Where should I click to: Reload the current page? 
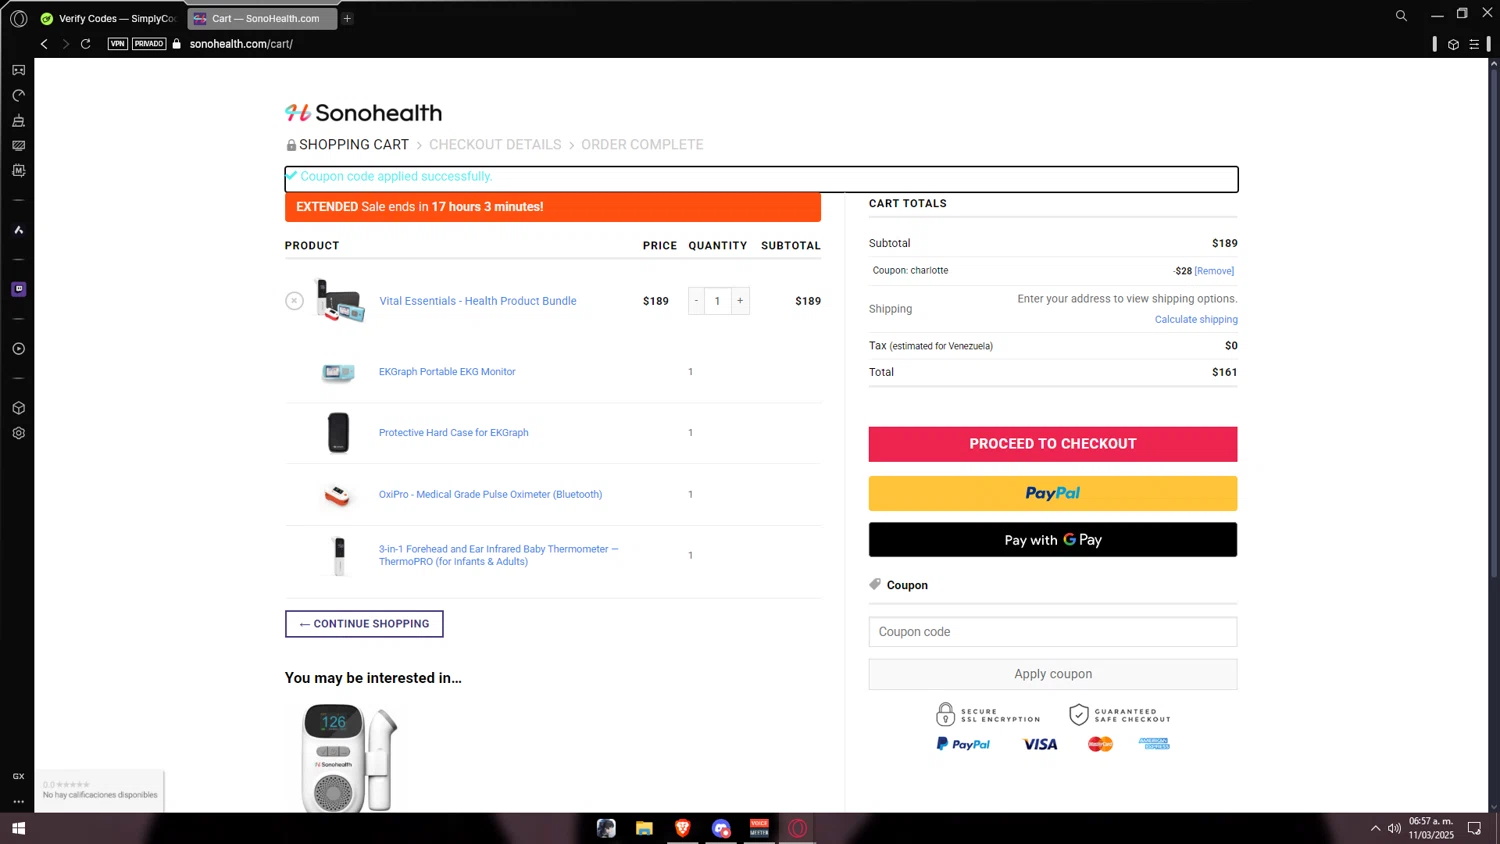86,44
